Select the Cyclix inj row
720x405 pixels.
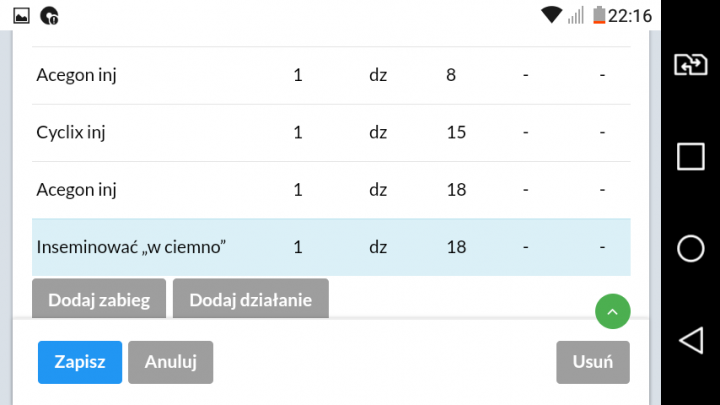pos(331,133)
